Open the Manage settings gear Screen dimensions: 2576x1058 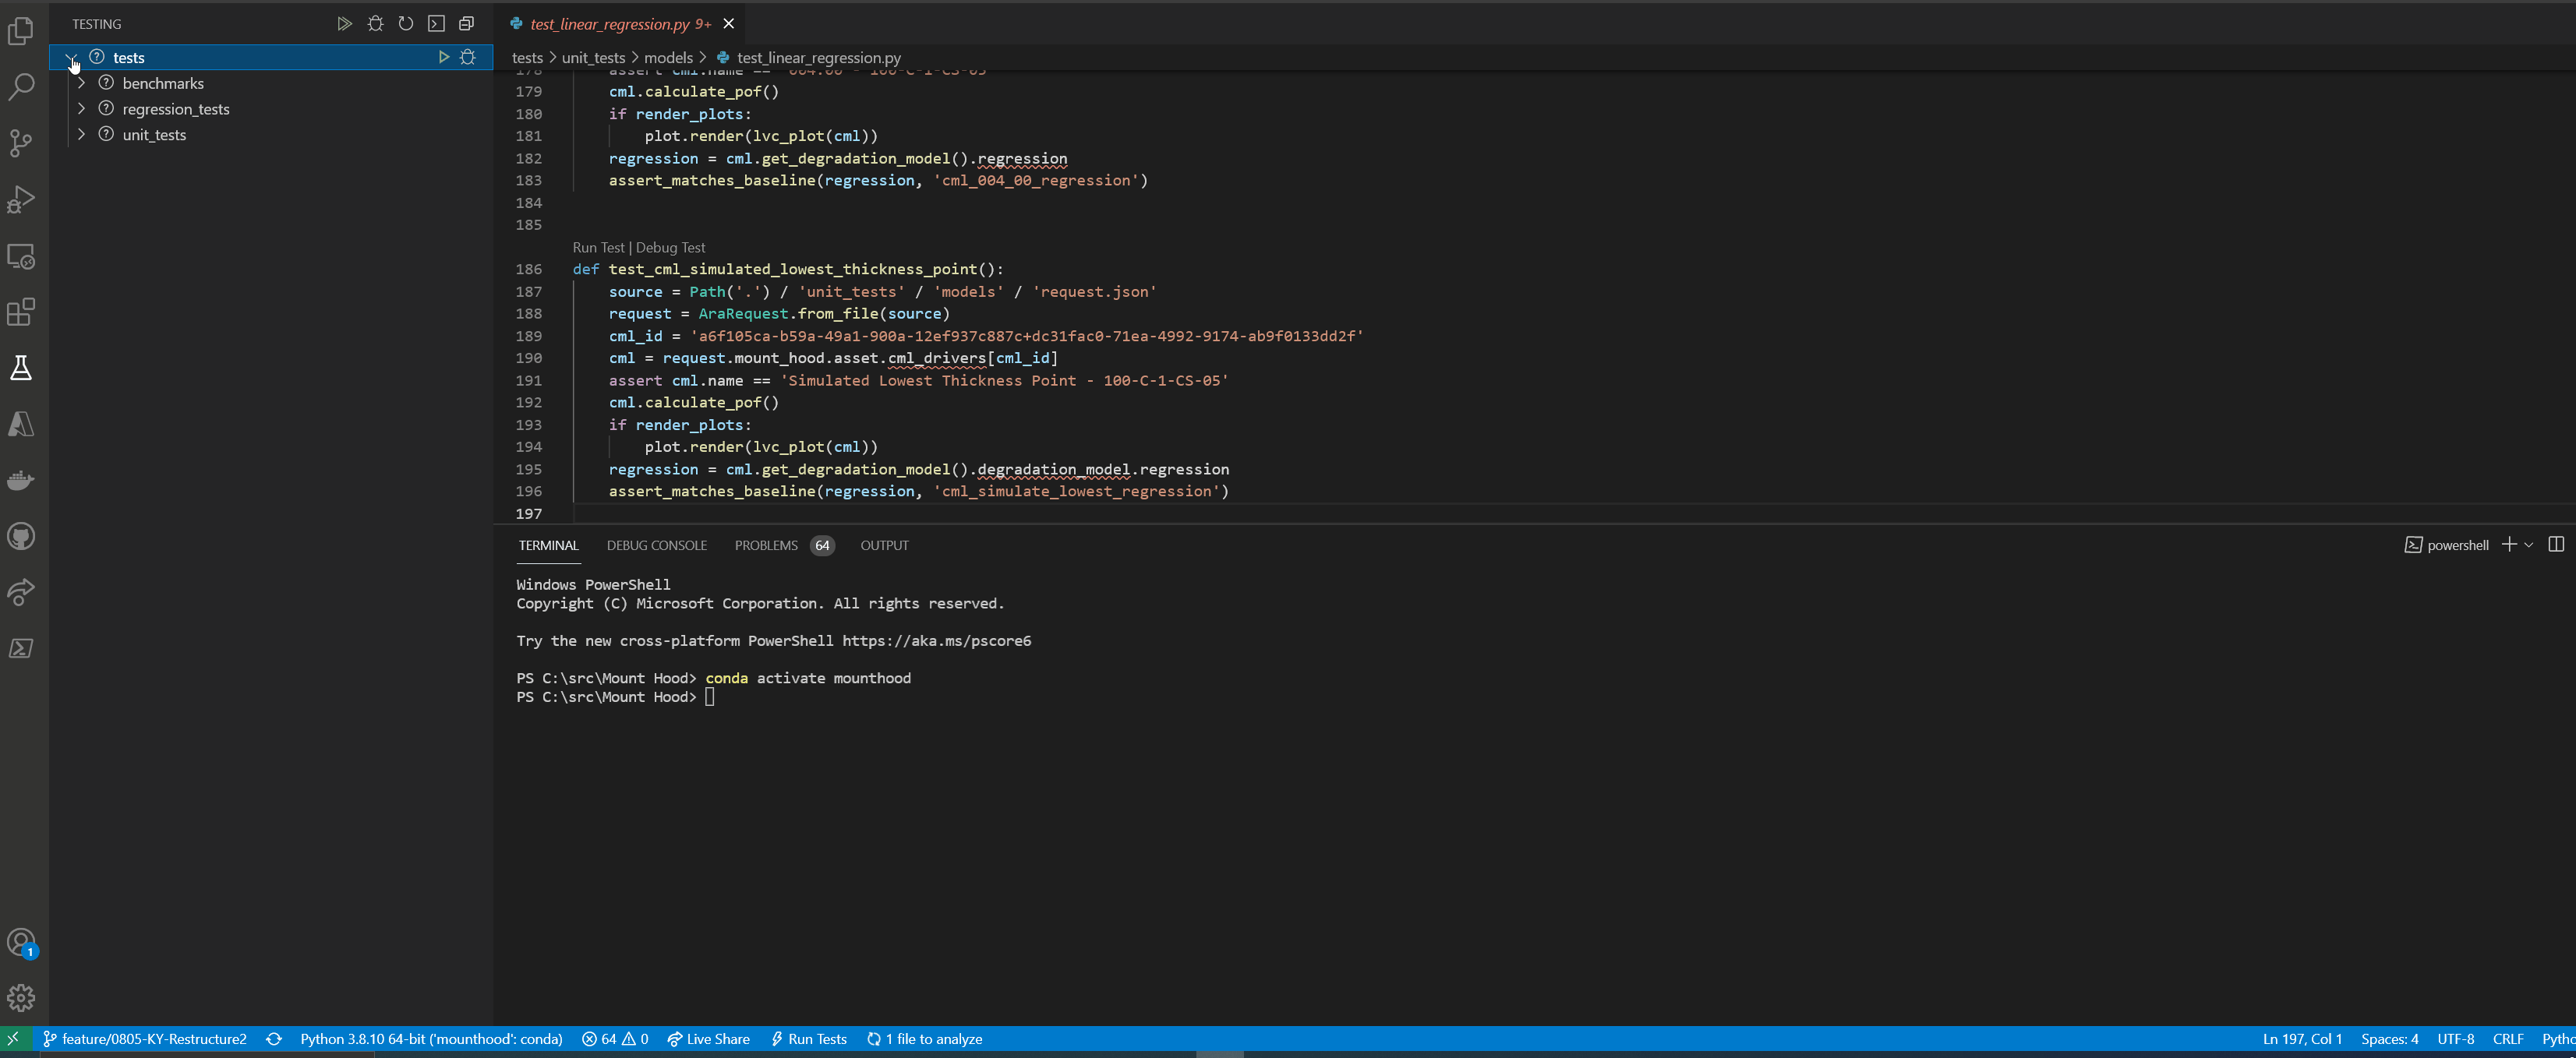[21, 997]
